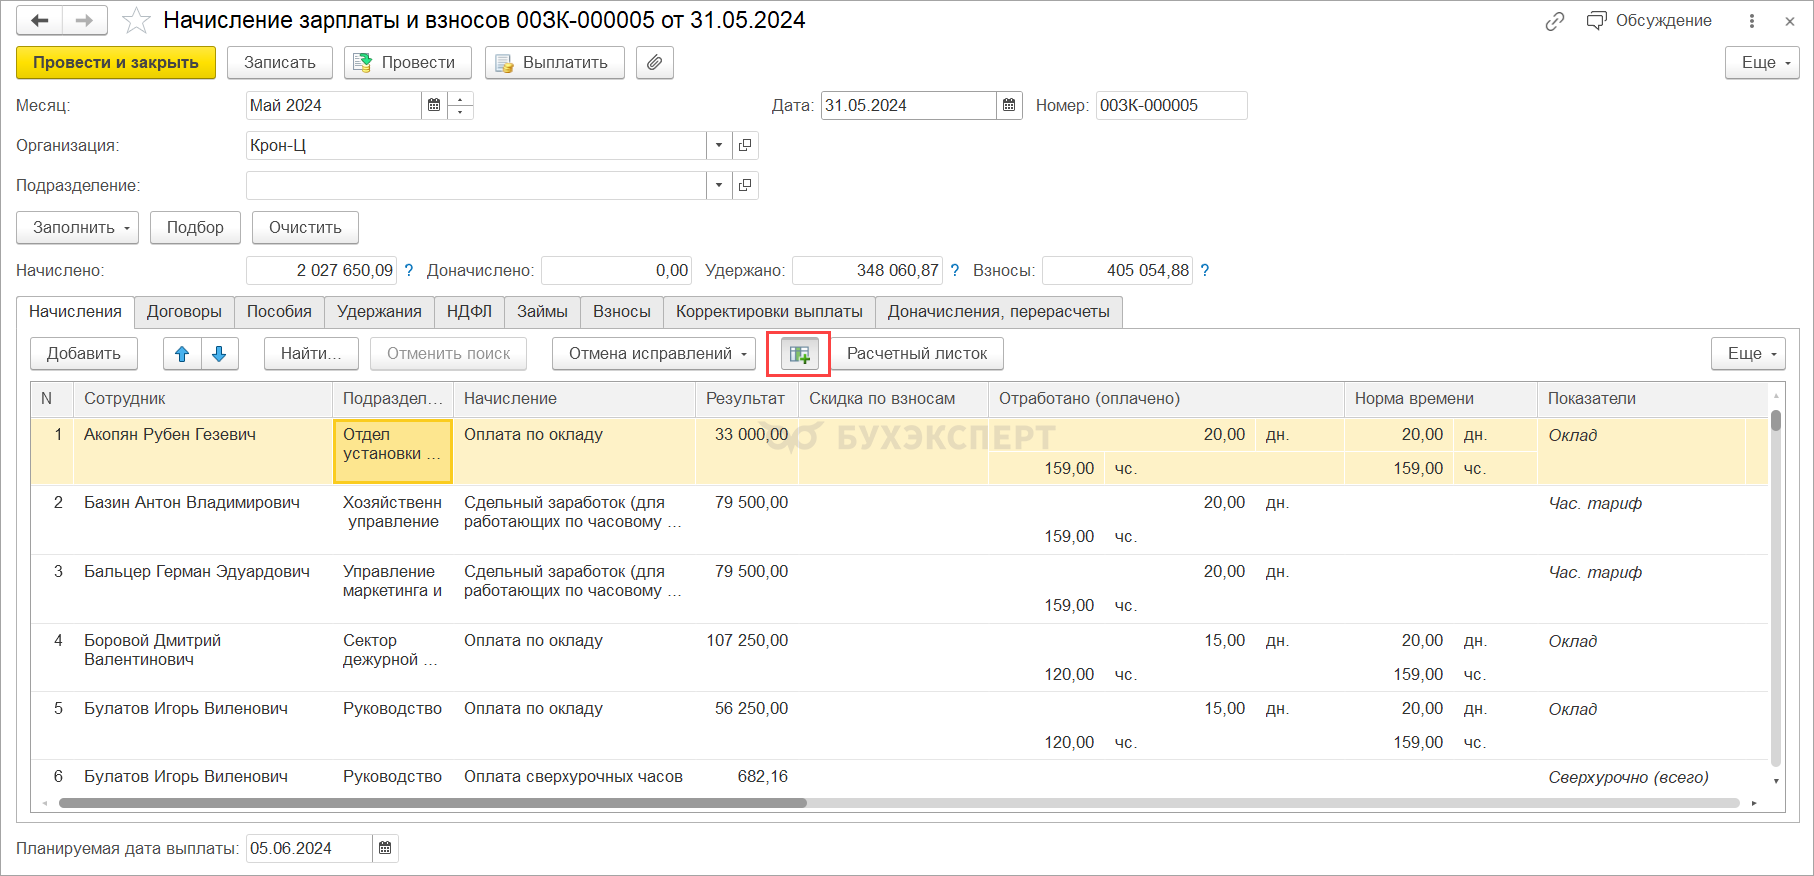
Task: Open calendar picker for Дата field
Action: click(1009, 105)
